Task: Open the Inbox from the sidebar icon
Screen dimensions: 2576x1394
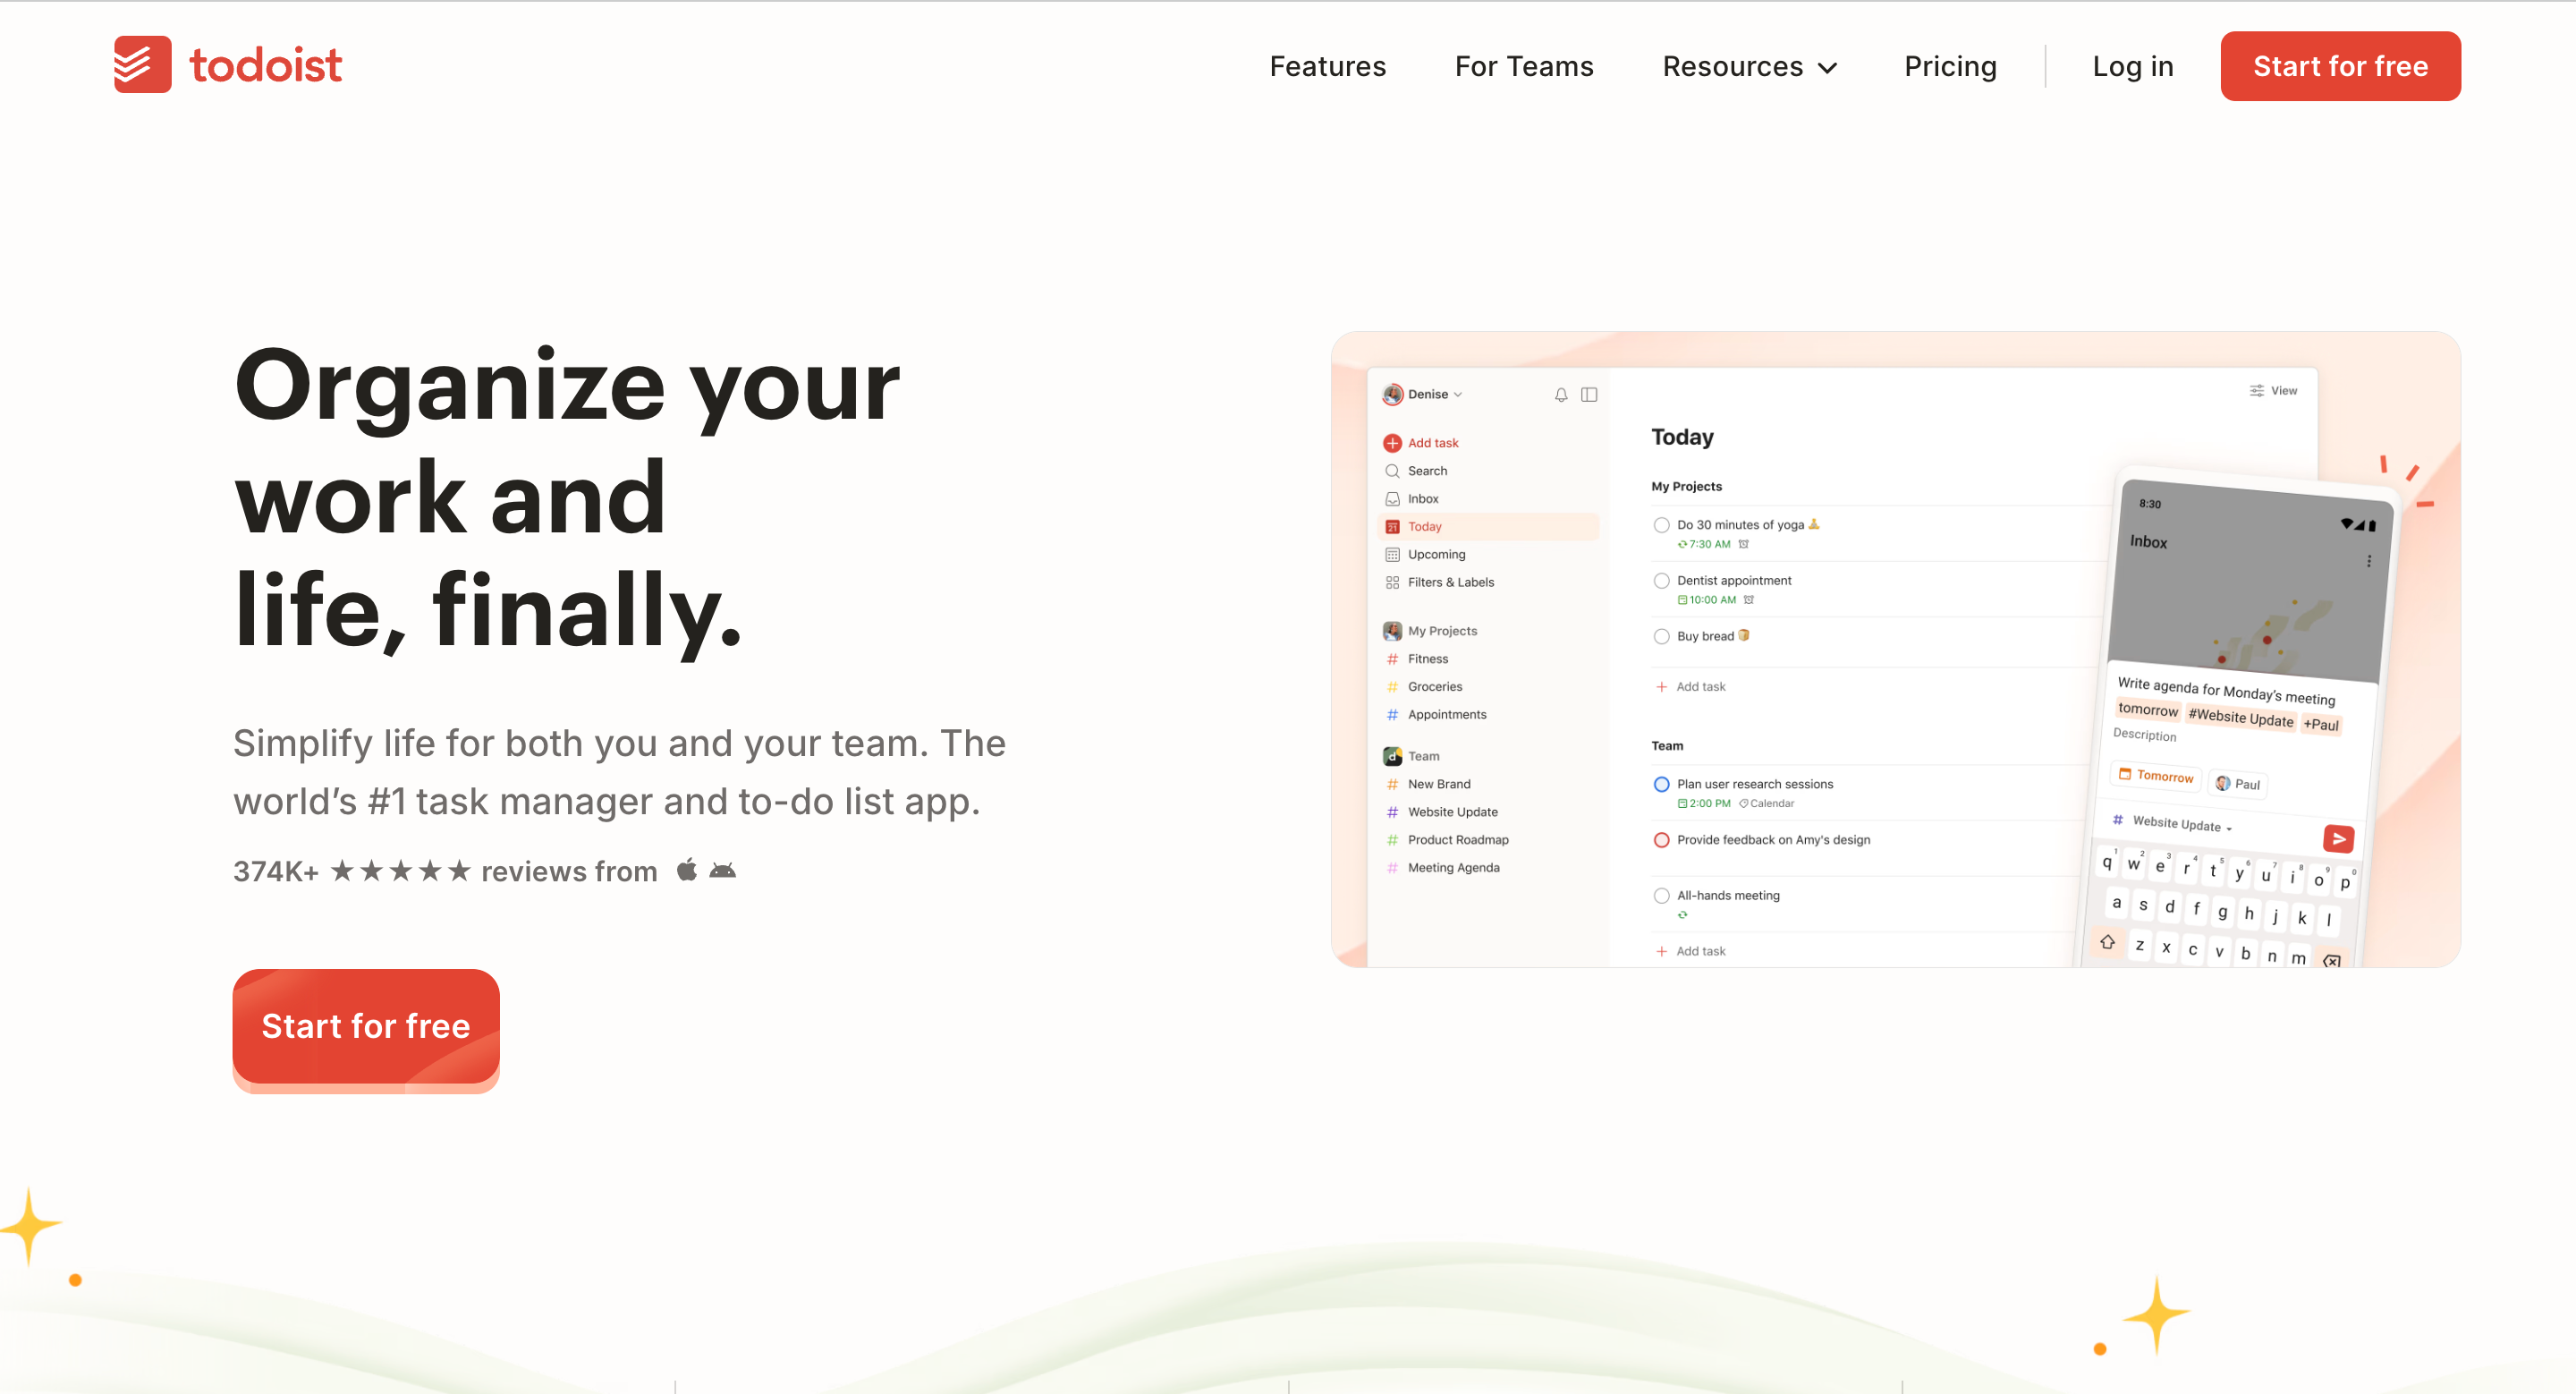Action: pos(1392,498)
